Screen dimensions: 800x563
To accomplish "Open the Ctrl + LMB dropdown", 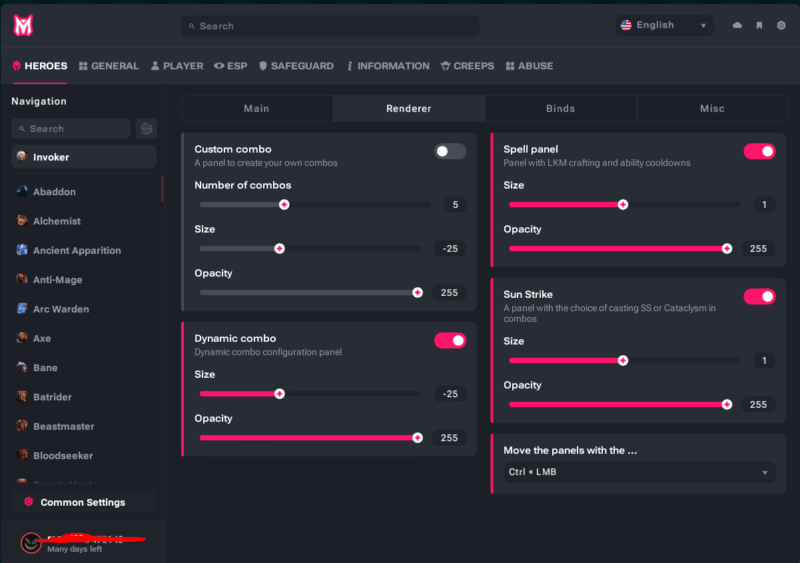I will pyautogui.click(x=639, y=472).
